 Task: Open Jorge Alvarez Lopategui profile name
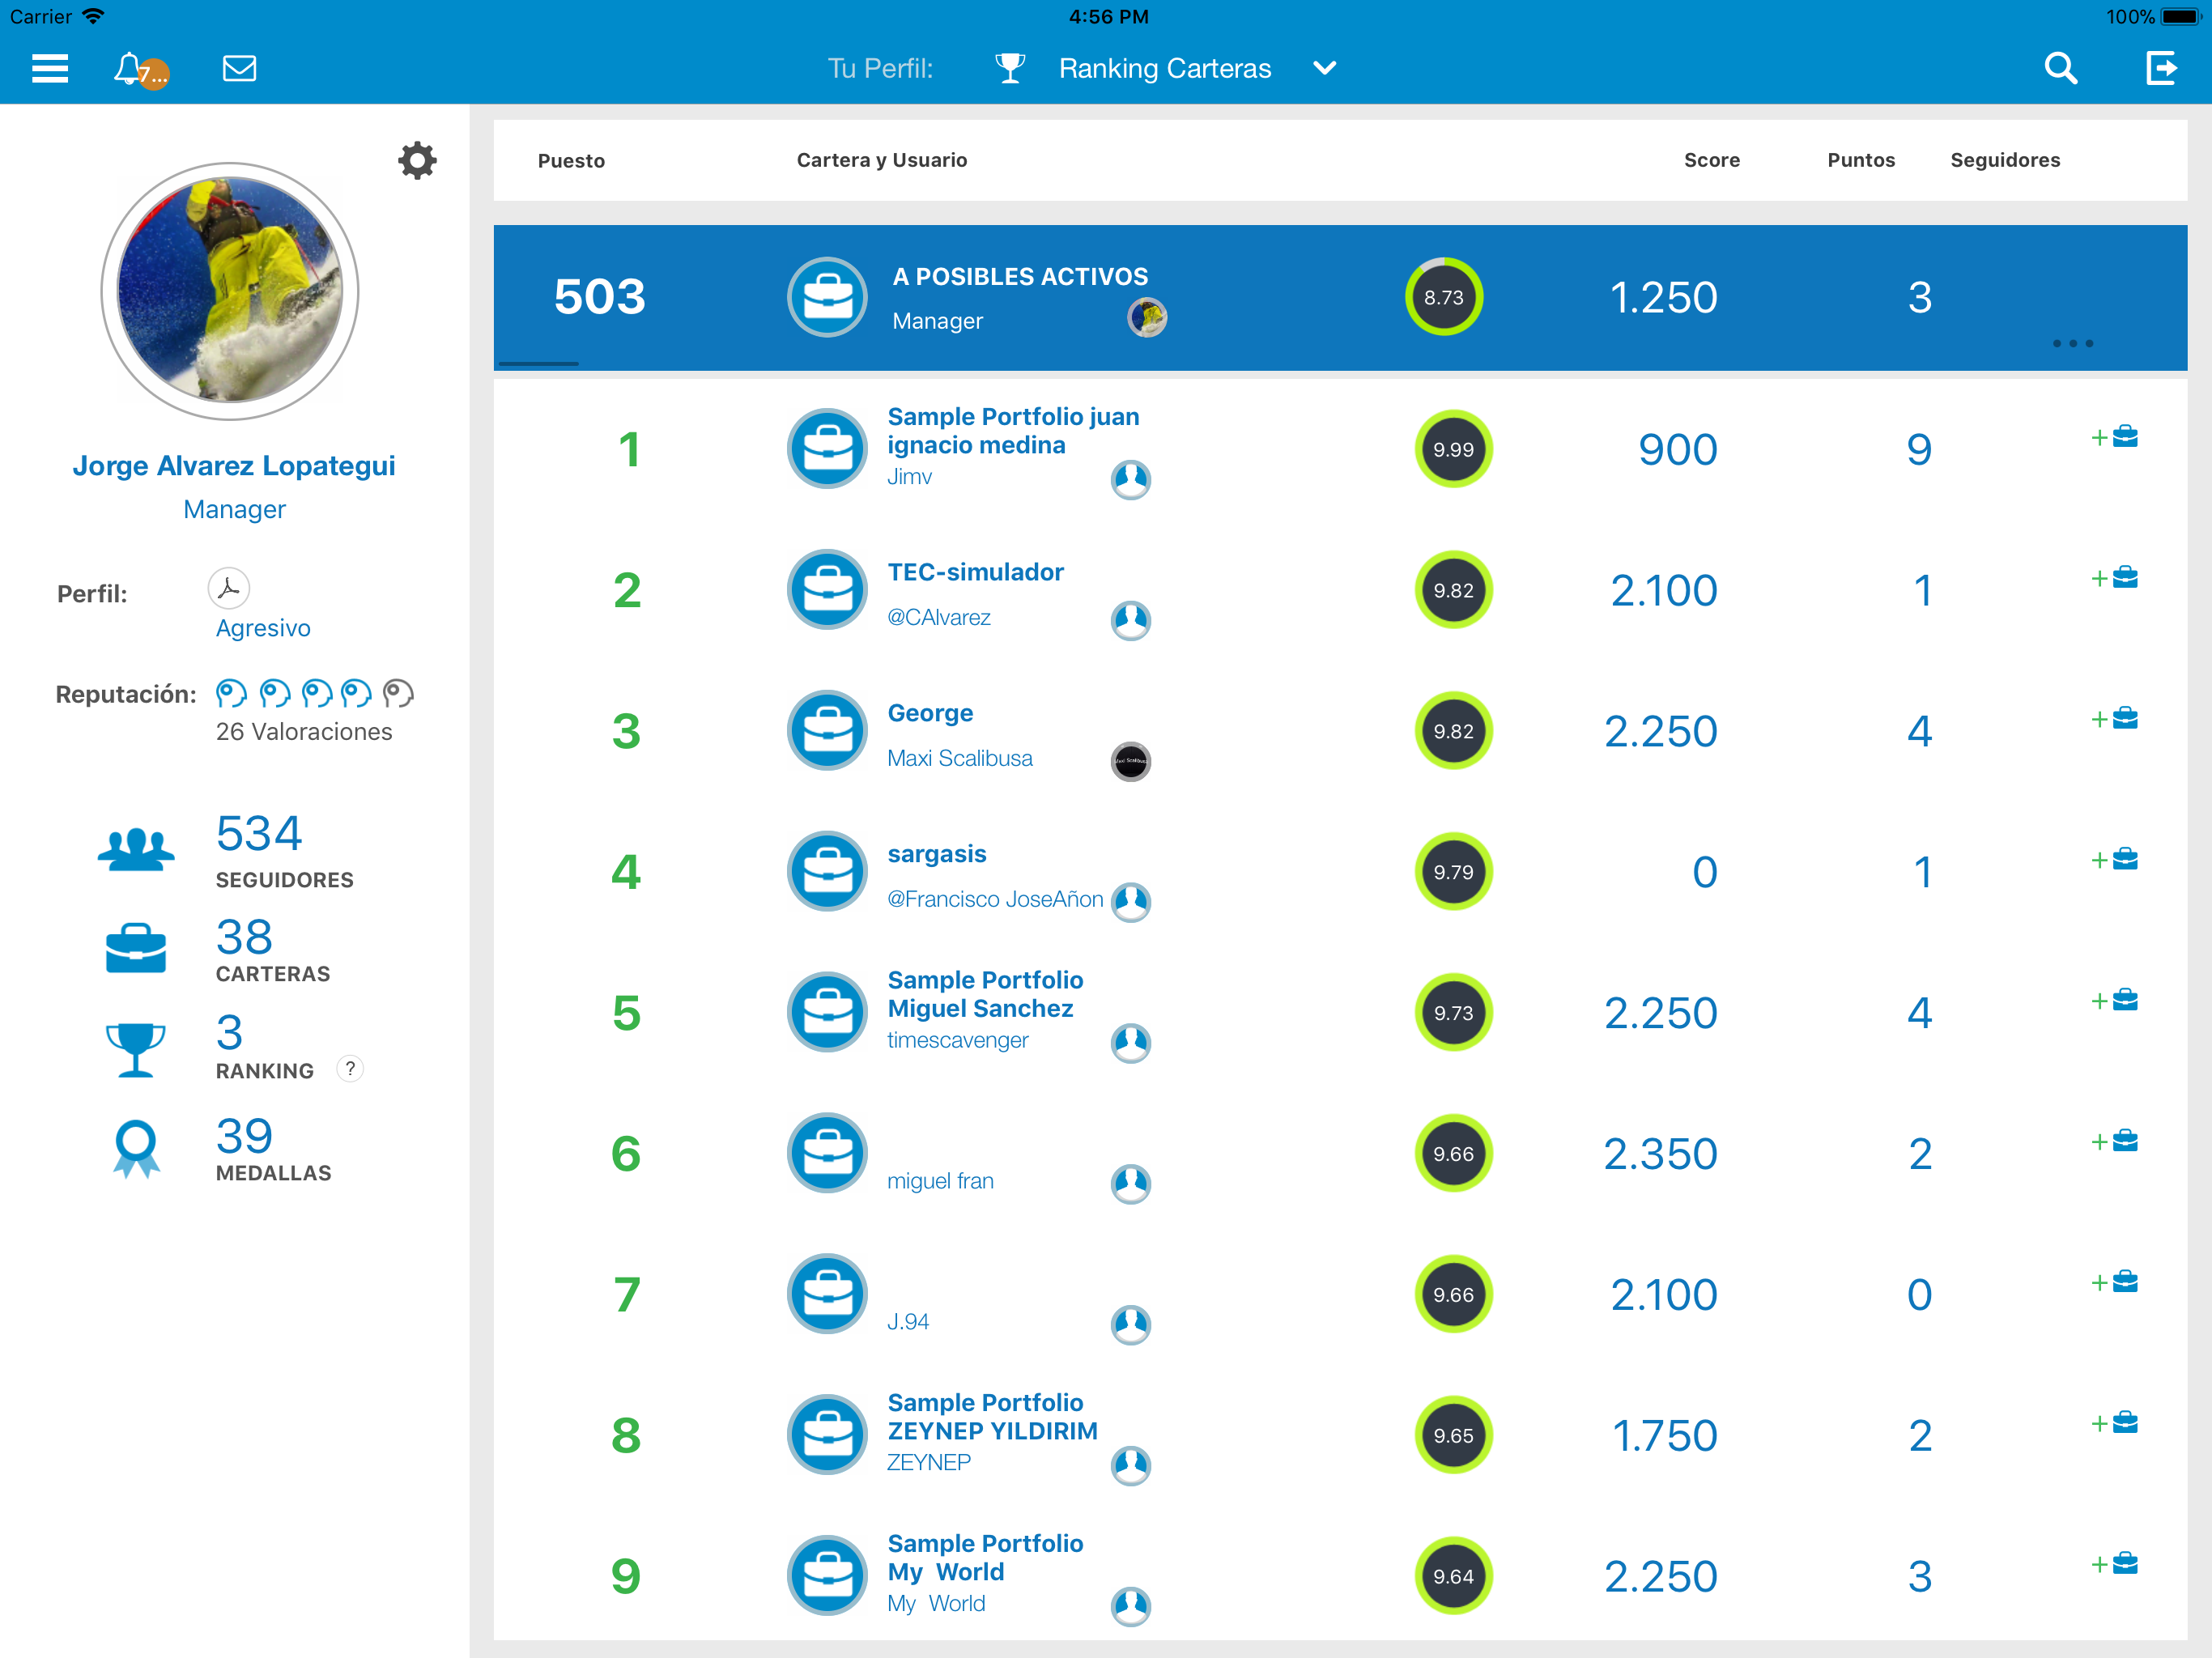(x=234, y=466)
